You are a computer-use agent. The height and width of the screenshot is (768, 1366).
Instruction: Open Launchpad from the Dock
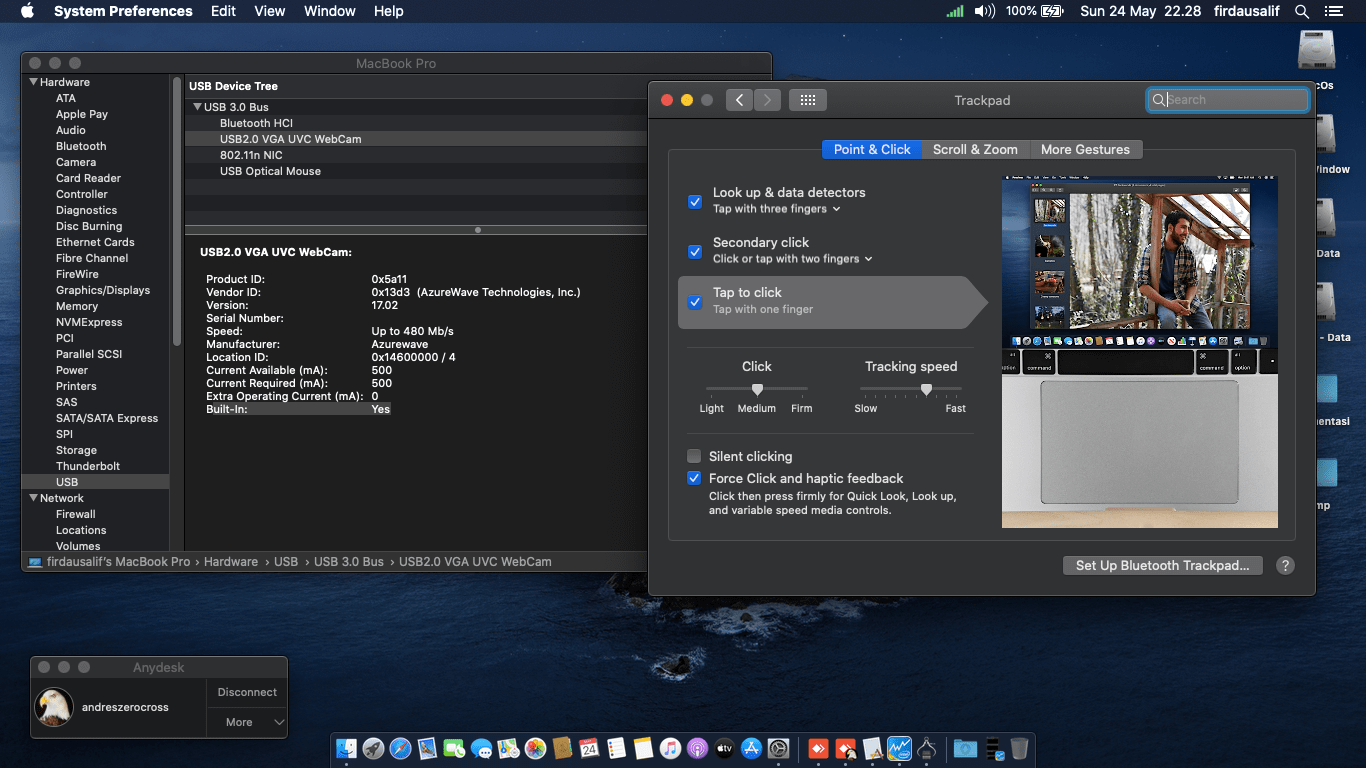click(x=372, y=748)
